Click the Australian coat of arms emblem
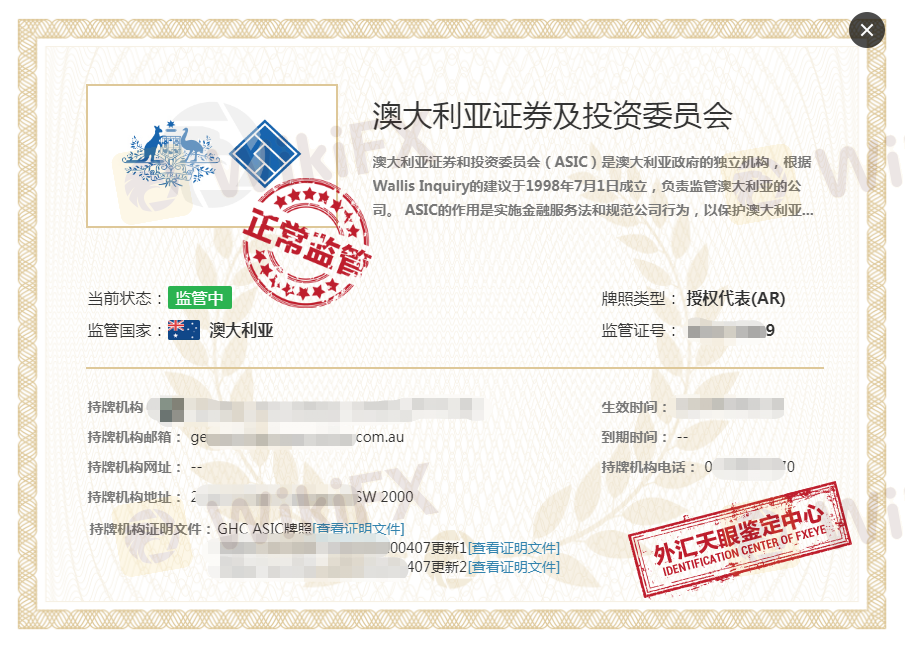 [x=170, y=153]
